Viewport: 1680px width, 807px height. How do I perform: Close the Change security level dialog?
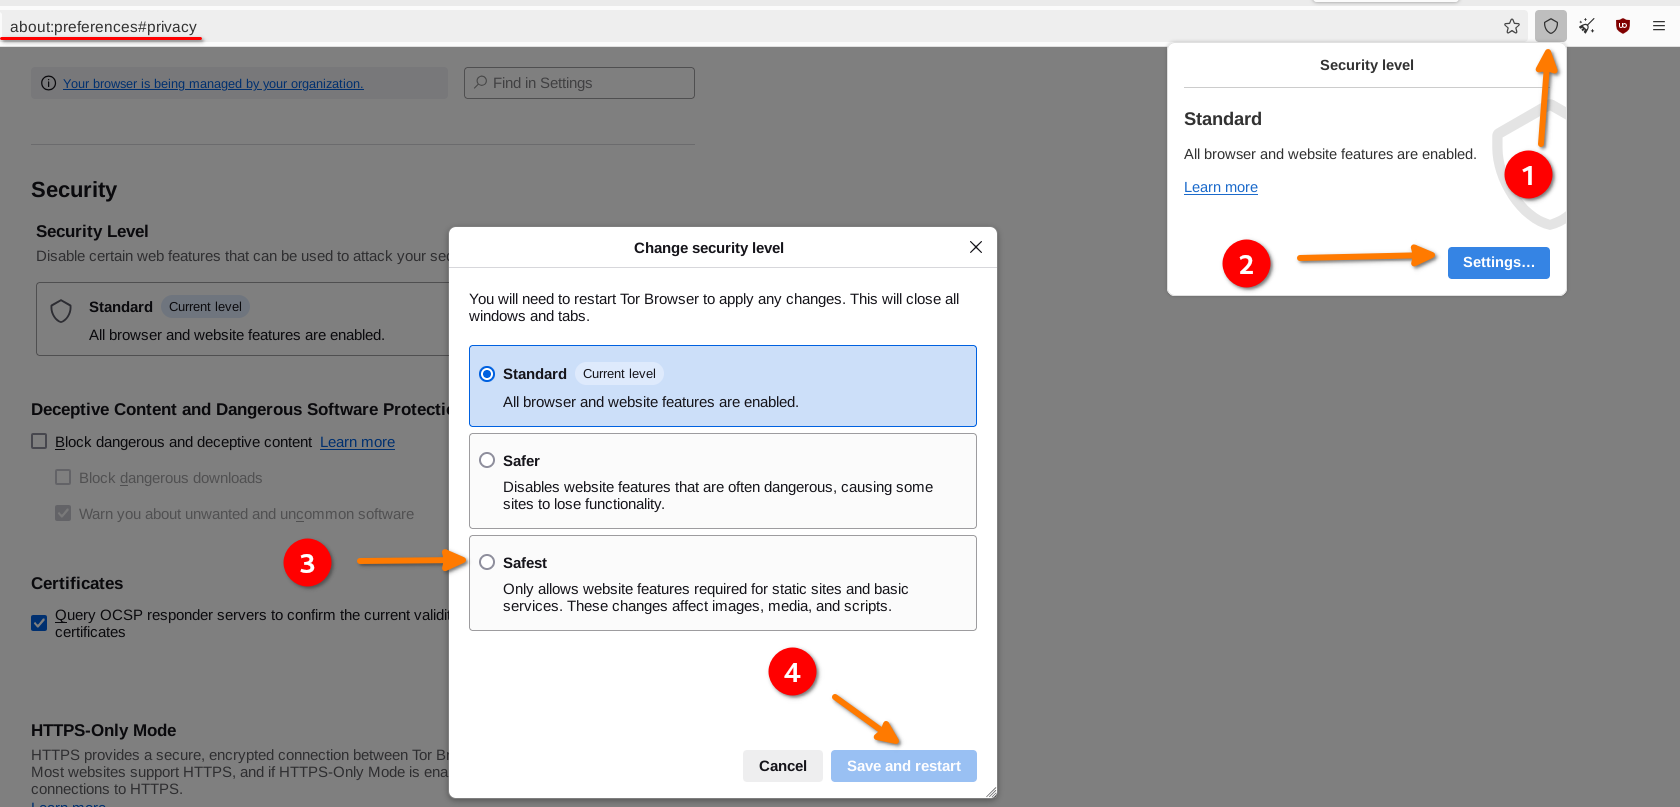click(x=976, y=247)
